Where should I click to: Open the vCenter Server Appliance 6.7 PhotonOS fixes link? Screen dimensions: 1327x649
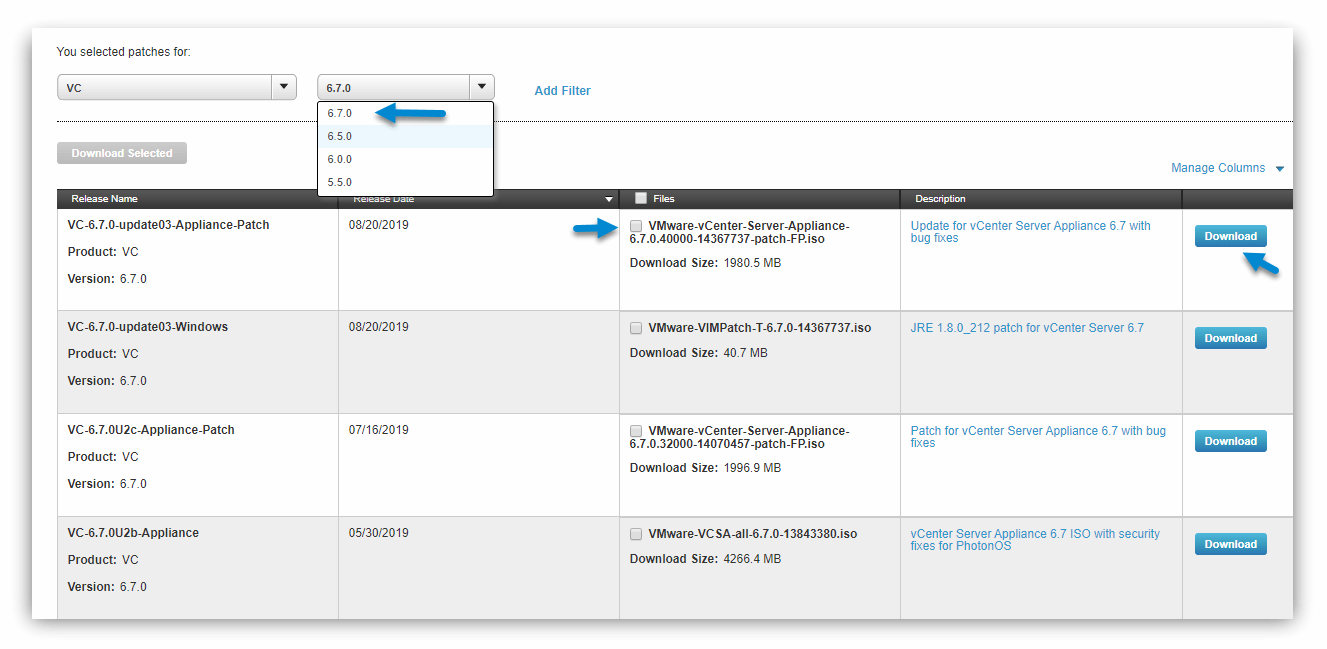1033,539
